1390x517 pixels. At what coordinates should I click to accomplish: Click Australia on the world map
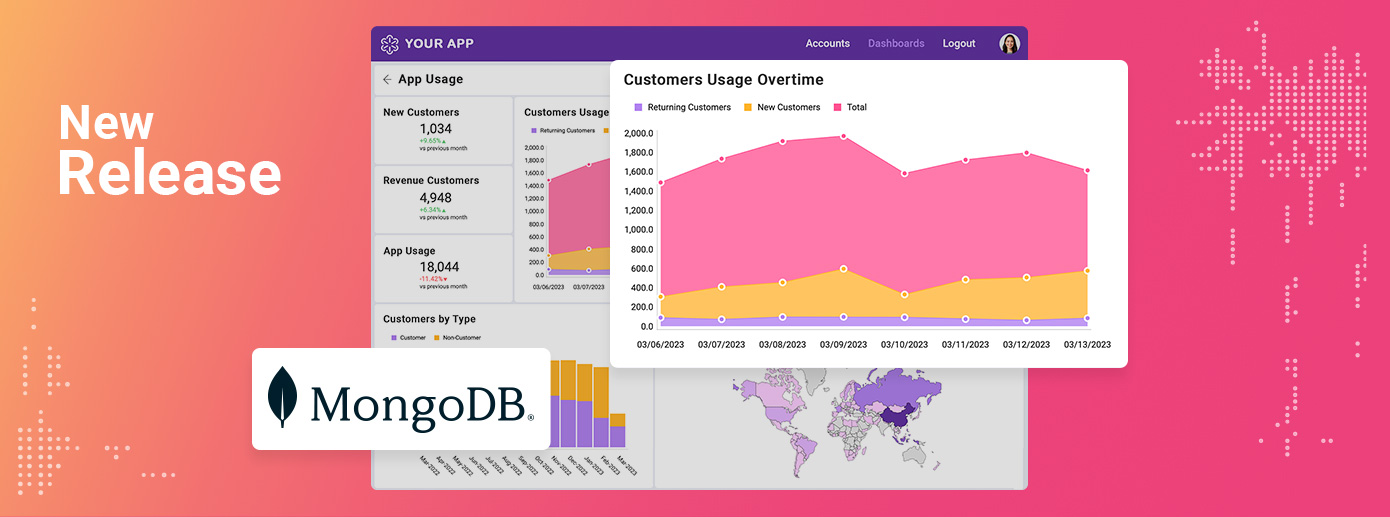(912, 456)
